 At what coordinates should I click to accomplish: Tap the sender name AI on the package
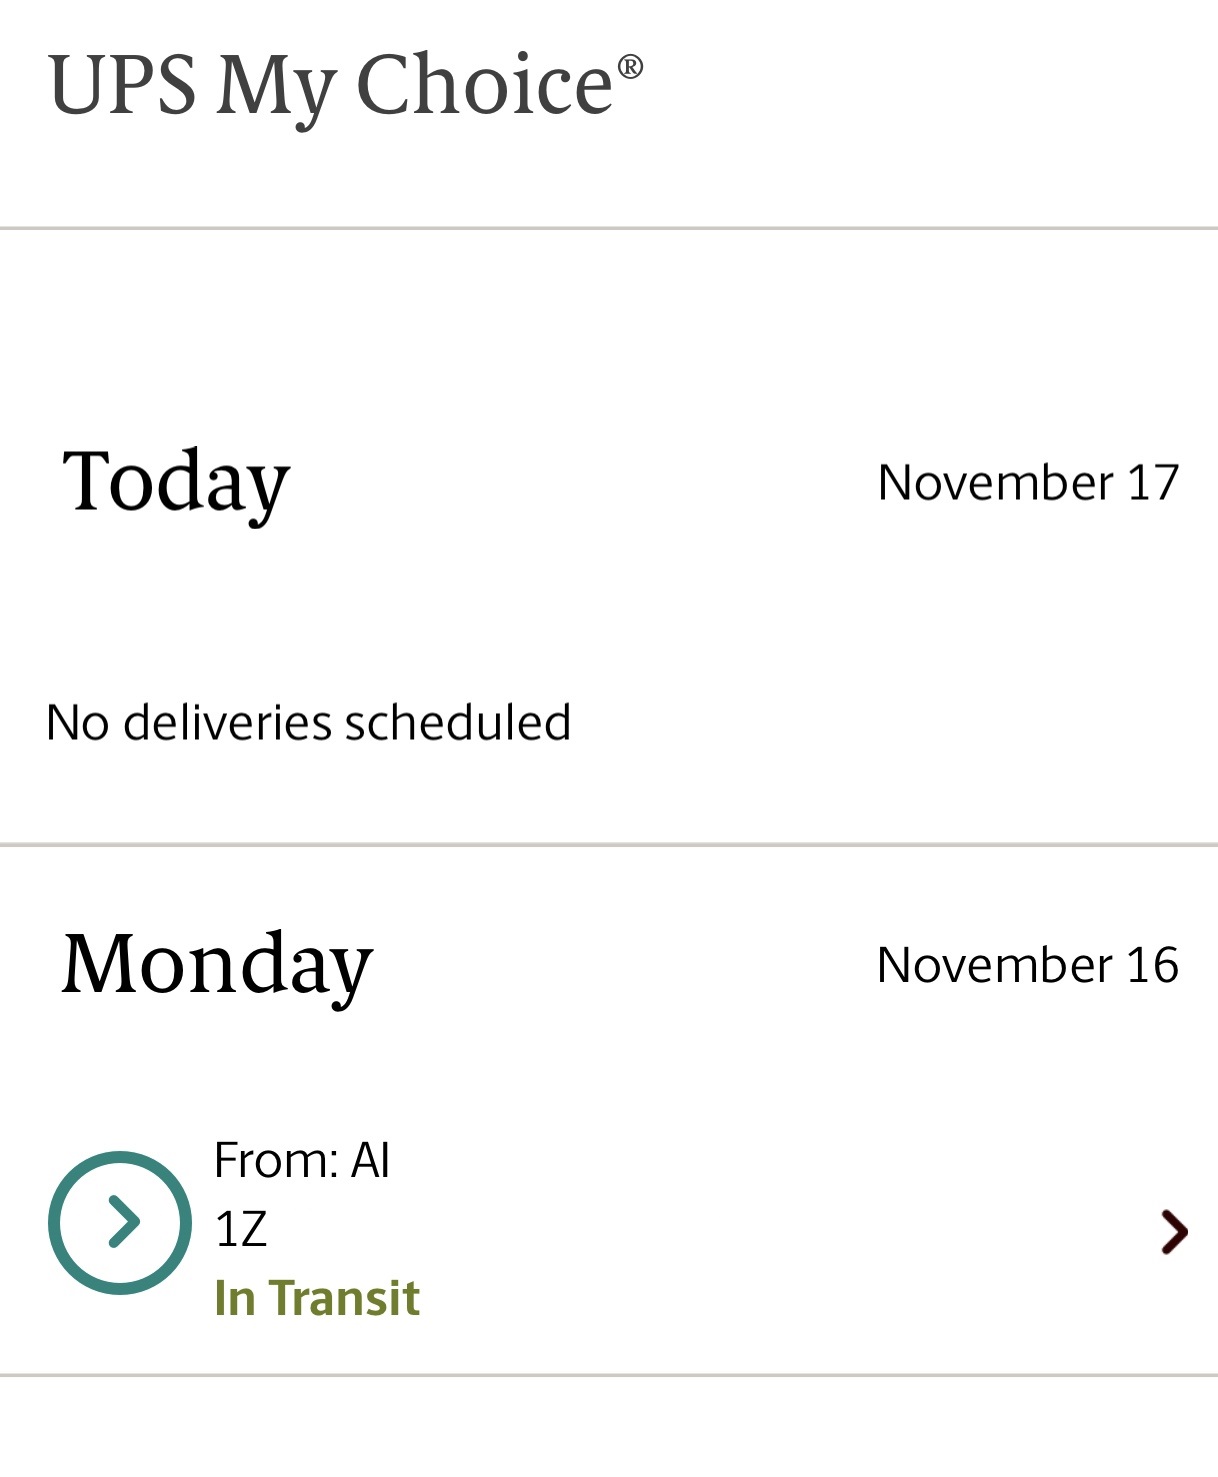pos(370,1160)
